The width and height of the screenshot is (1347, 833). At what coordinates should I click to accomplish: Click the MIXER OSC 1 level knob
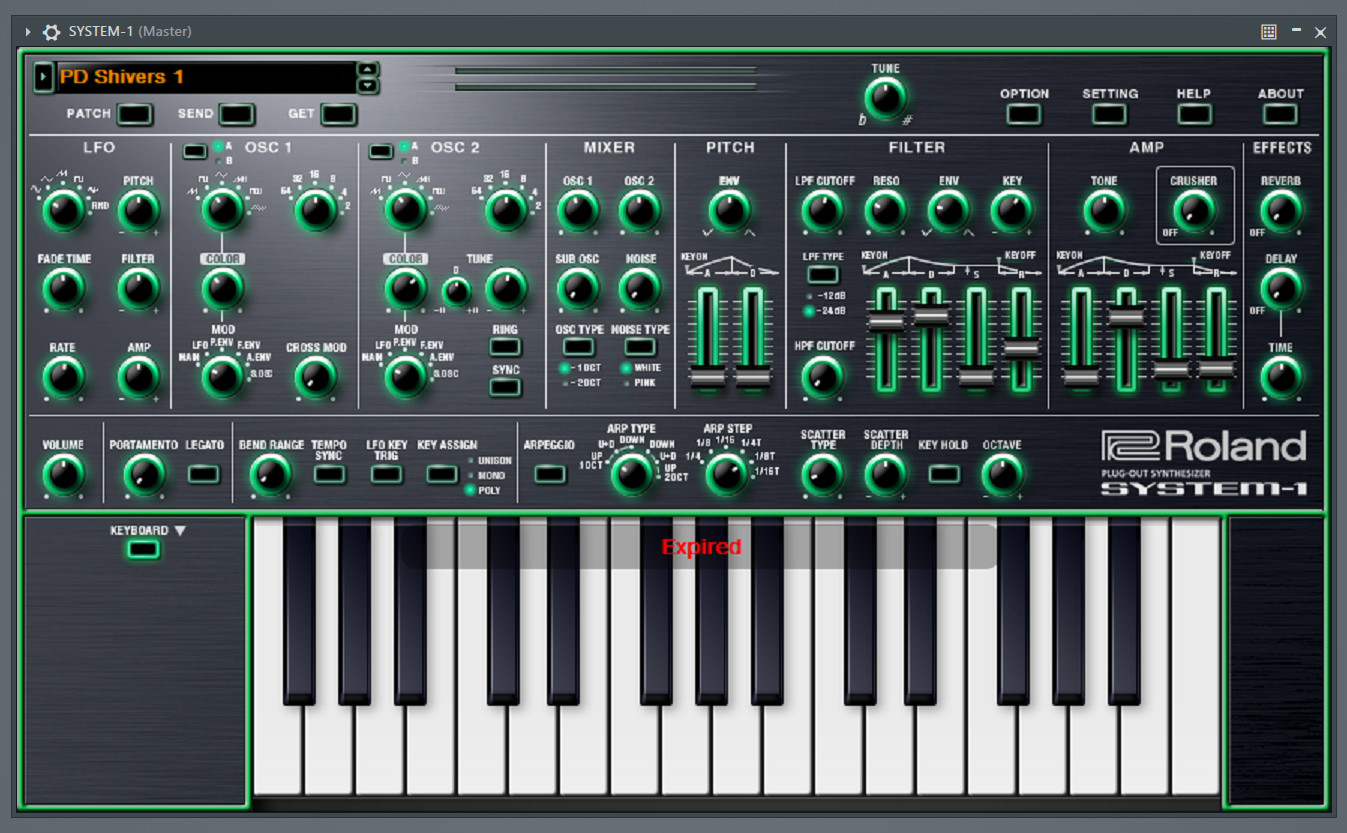point(577,211)
